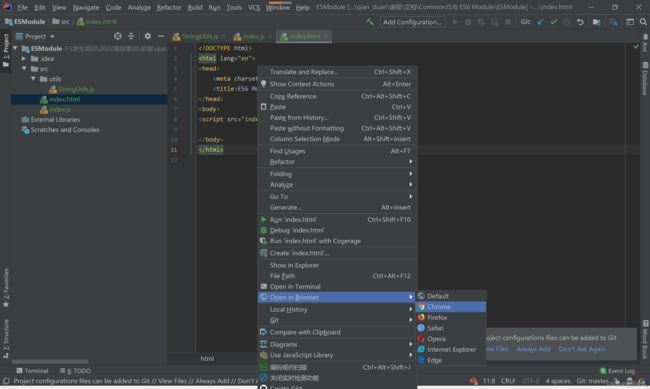Expand the Go To submenu
The height and width of the screenshot is (389, 650).
[x=337, y=197]
